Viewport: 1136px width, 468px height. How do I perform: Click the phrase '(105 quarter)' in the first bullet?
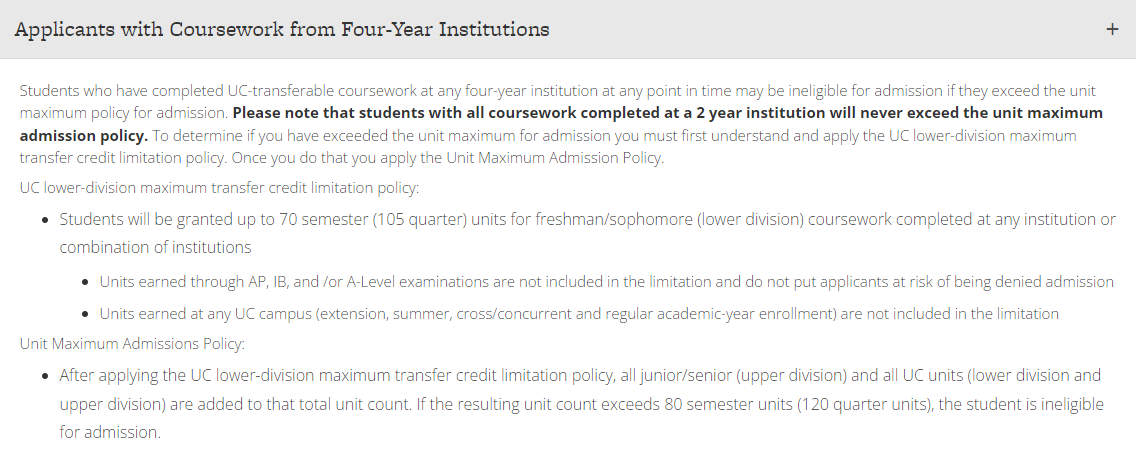click(x=419, y=220)
